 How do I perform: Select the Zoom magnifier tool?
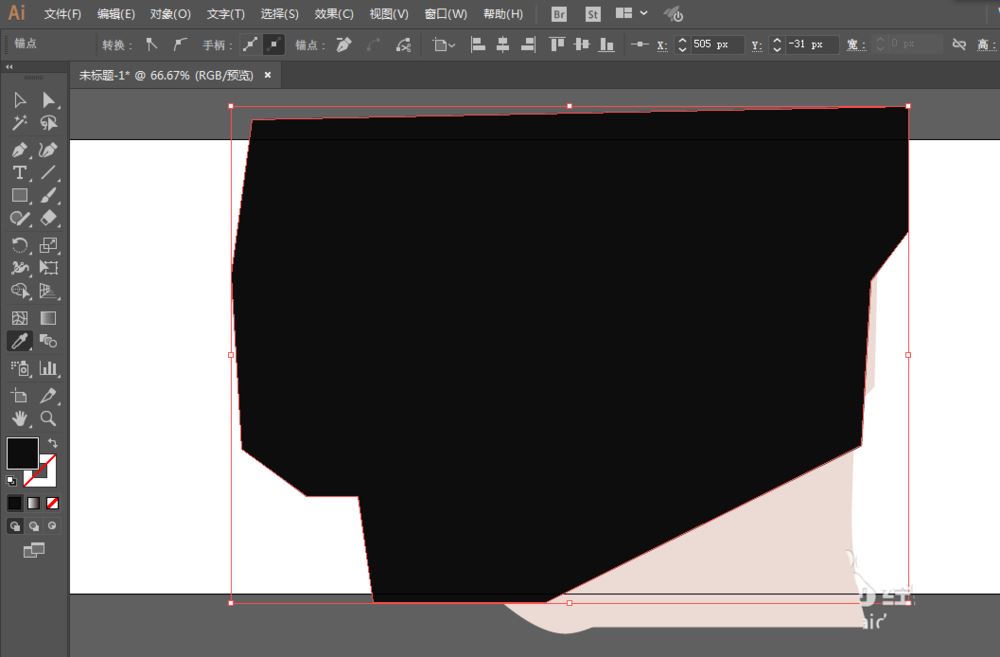click(x=48, y=419)
